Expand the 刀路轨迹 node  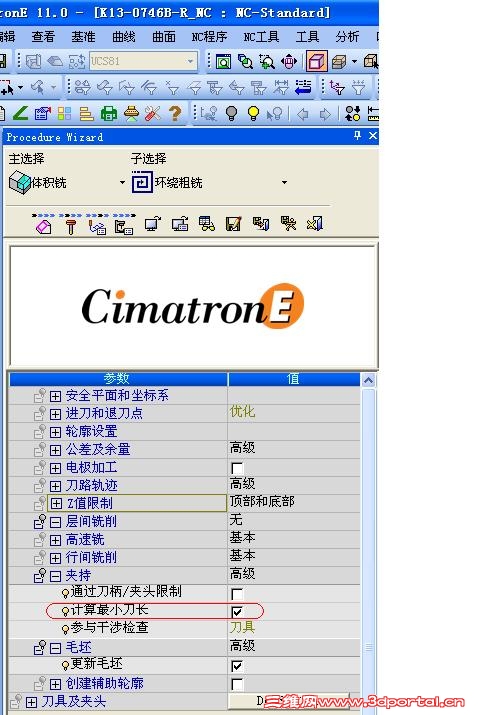point(55,486)
